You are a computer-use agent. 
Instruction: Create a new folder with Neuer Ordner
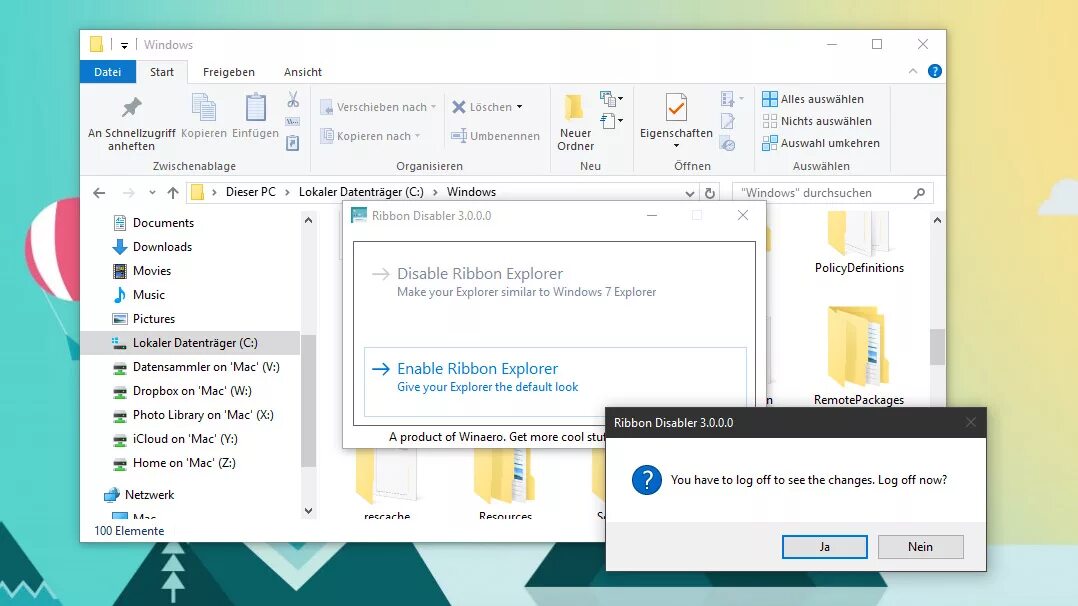[575, 122]
